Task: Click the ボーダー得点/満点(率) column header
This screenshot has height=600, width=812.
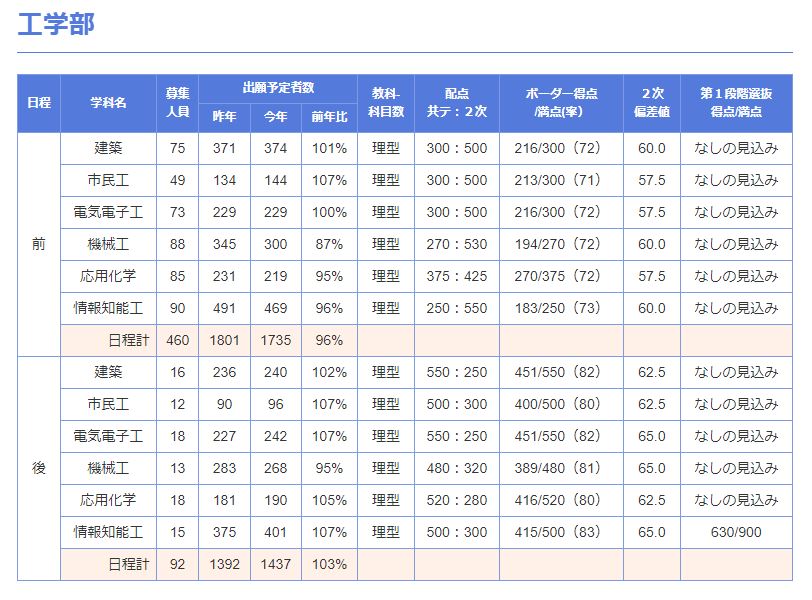Action: coord(561,103)
